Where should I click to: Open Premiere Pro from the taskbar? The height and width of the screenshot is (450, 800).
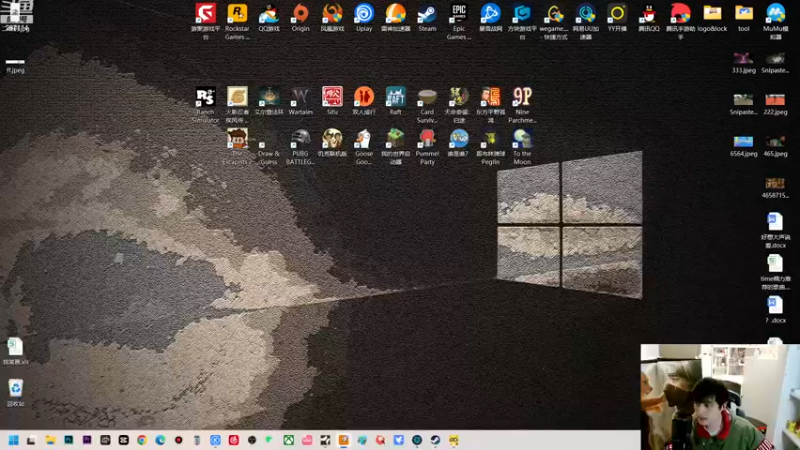click(87, 440)
